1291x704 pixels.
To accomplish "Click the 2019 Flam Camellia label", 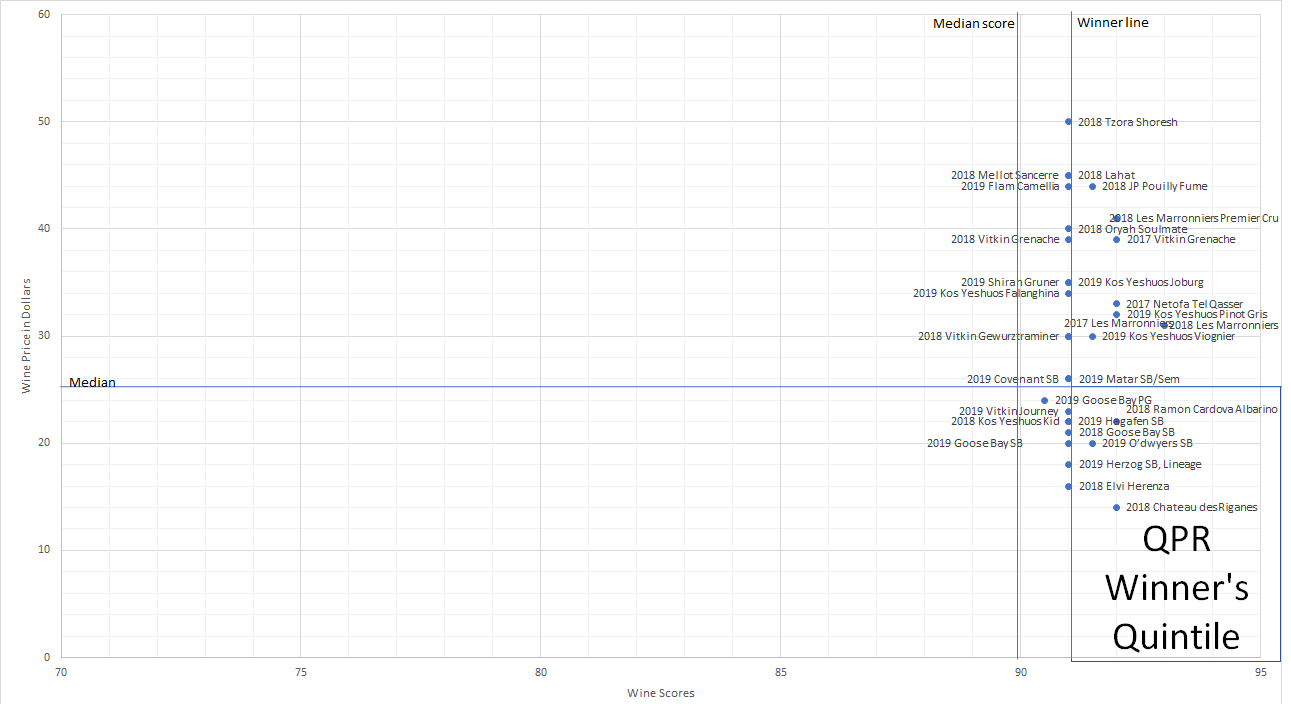I will click(1009, 186).
